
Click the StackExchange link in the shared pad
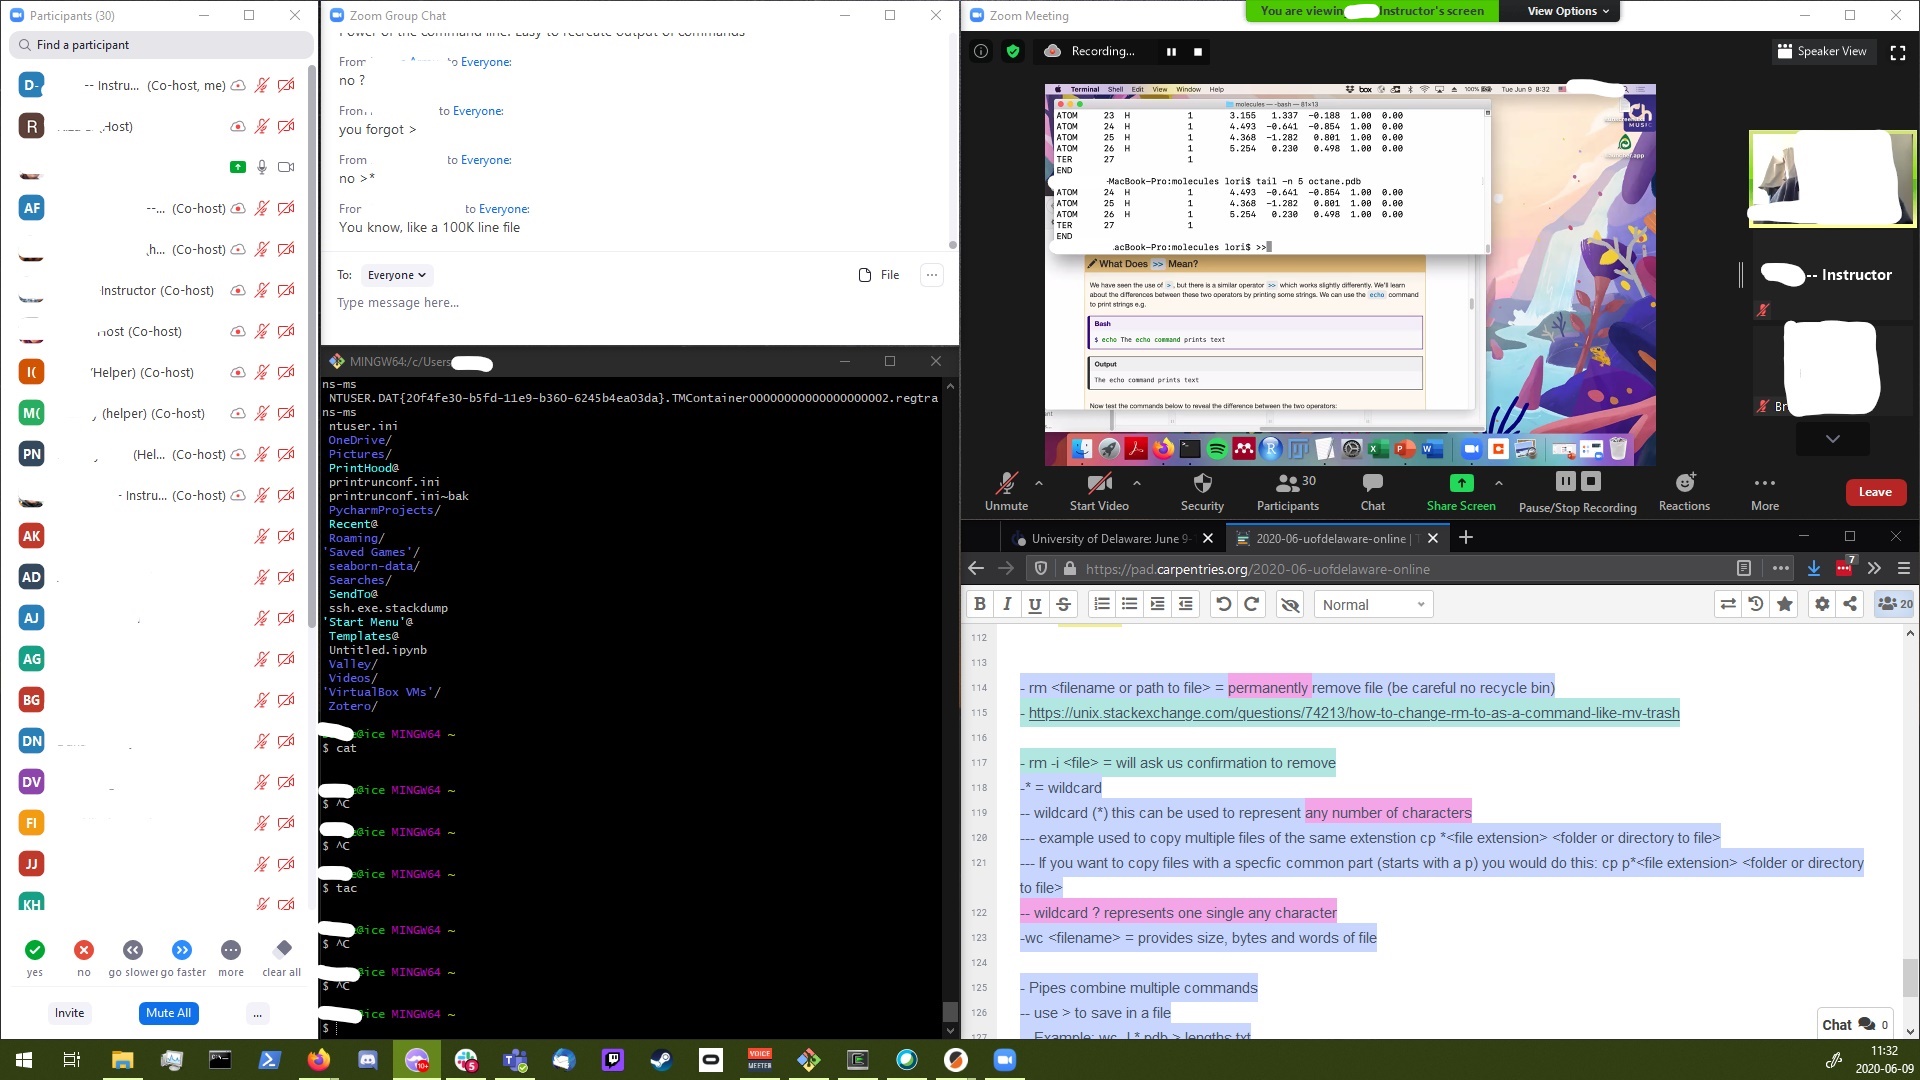click(x=1354, y=712)
